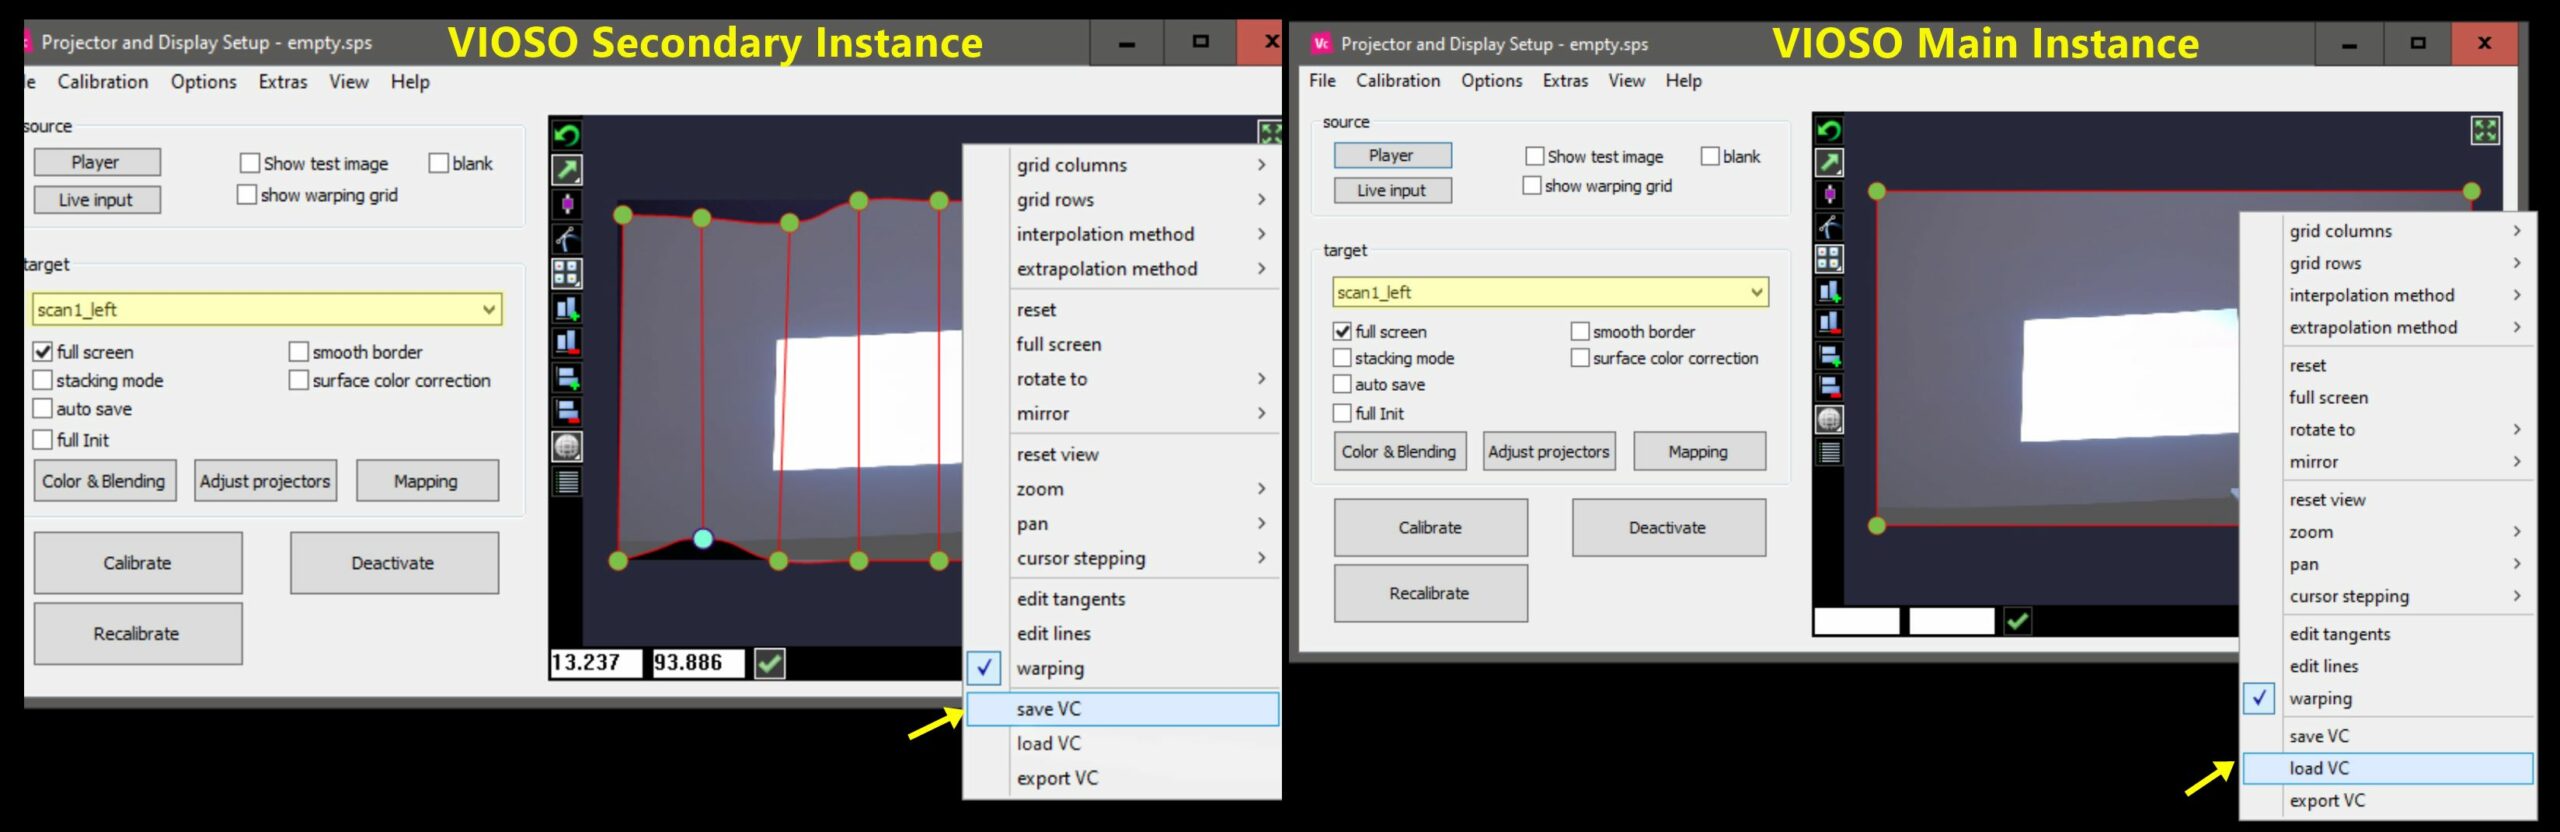This screenshot has width=2560, height=832.
Task: Tick full Init checkbox in Main Instance
Action: coord(1342,413)
